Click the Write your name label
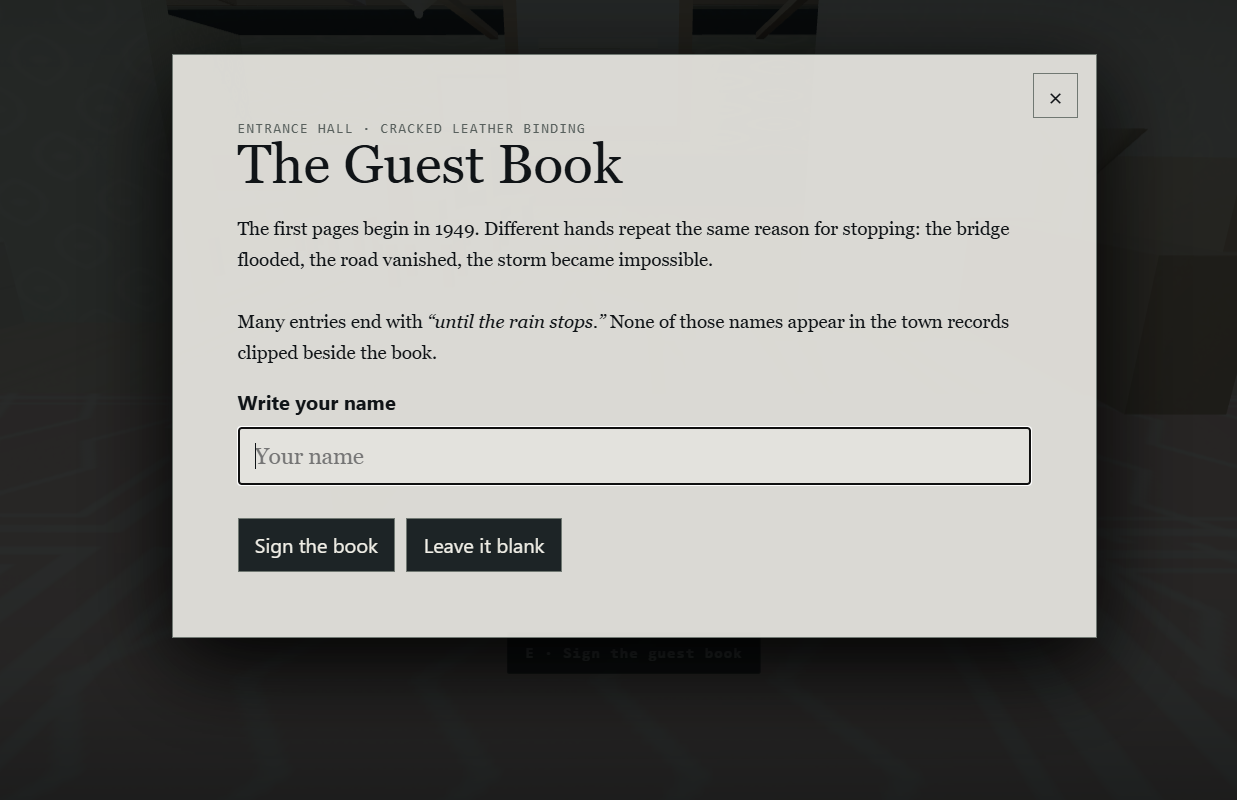The height and width of the screenshot is (800, 1237). [x=316, y=403]
